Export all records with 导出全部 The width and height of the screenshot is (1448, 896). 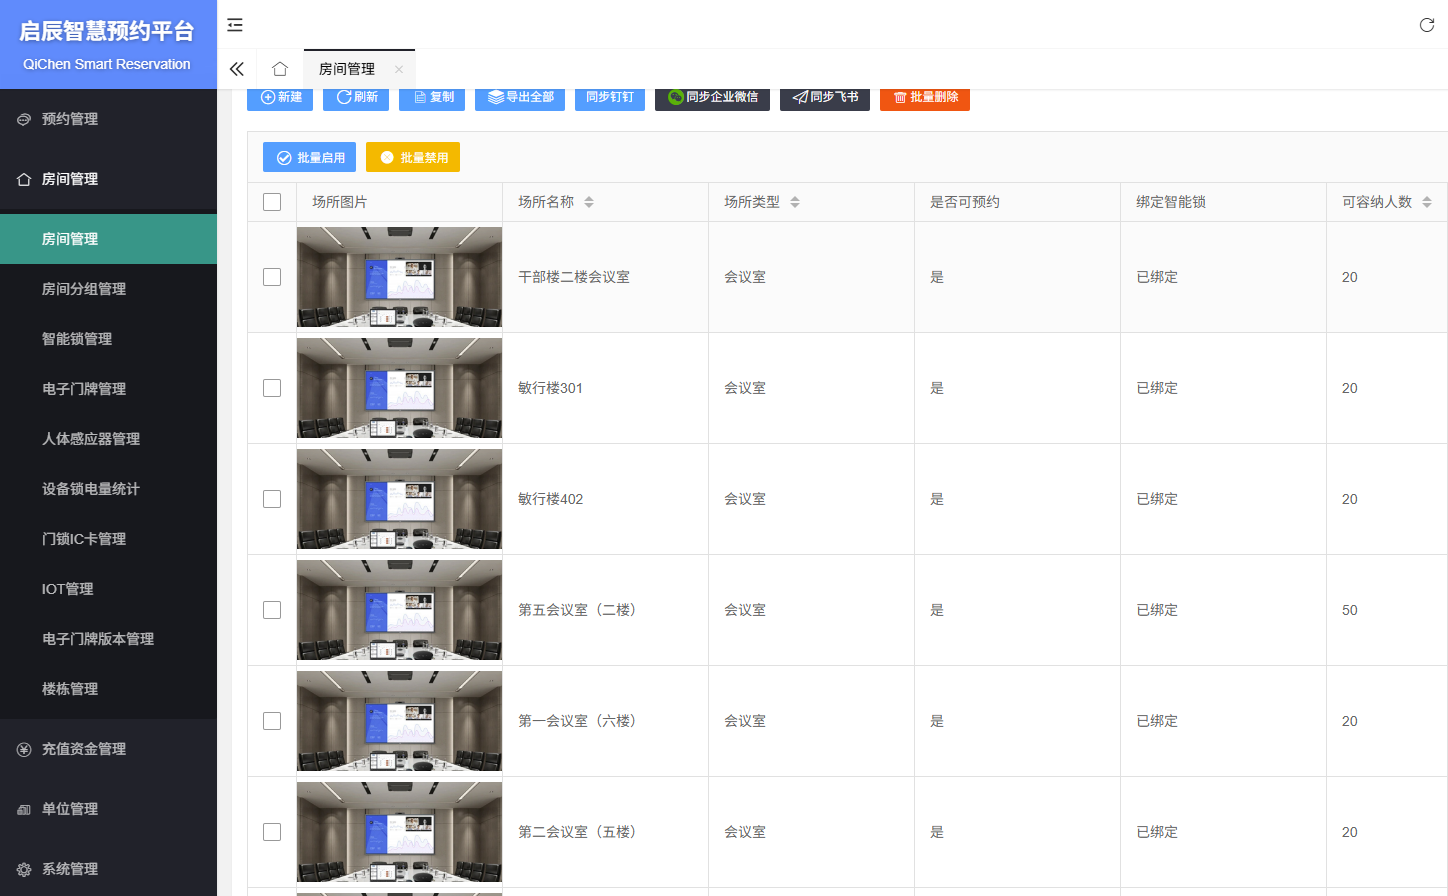coord(520,98)
